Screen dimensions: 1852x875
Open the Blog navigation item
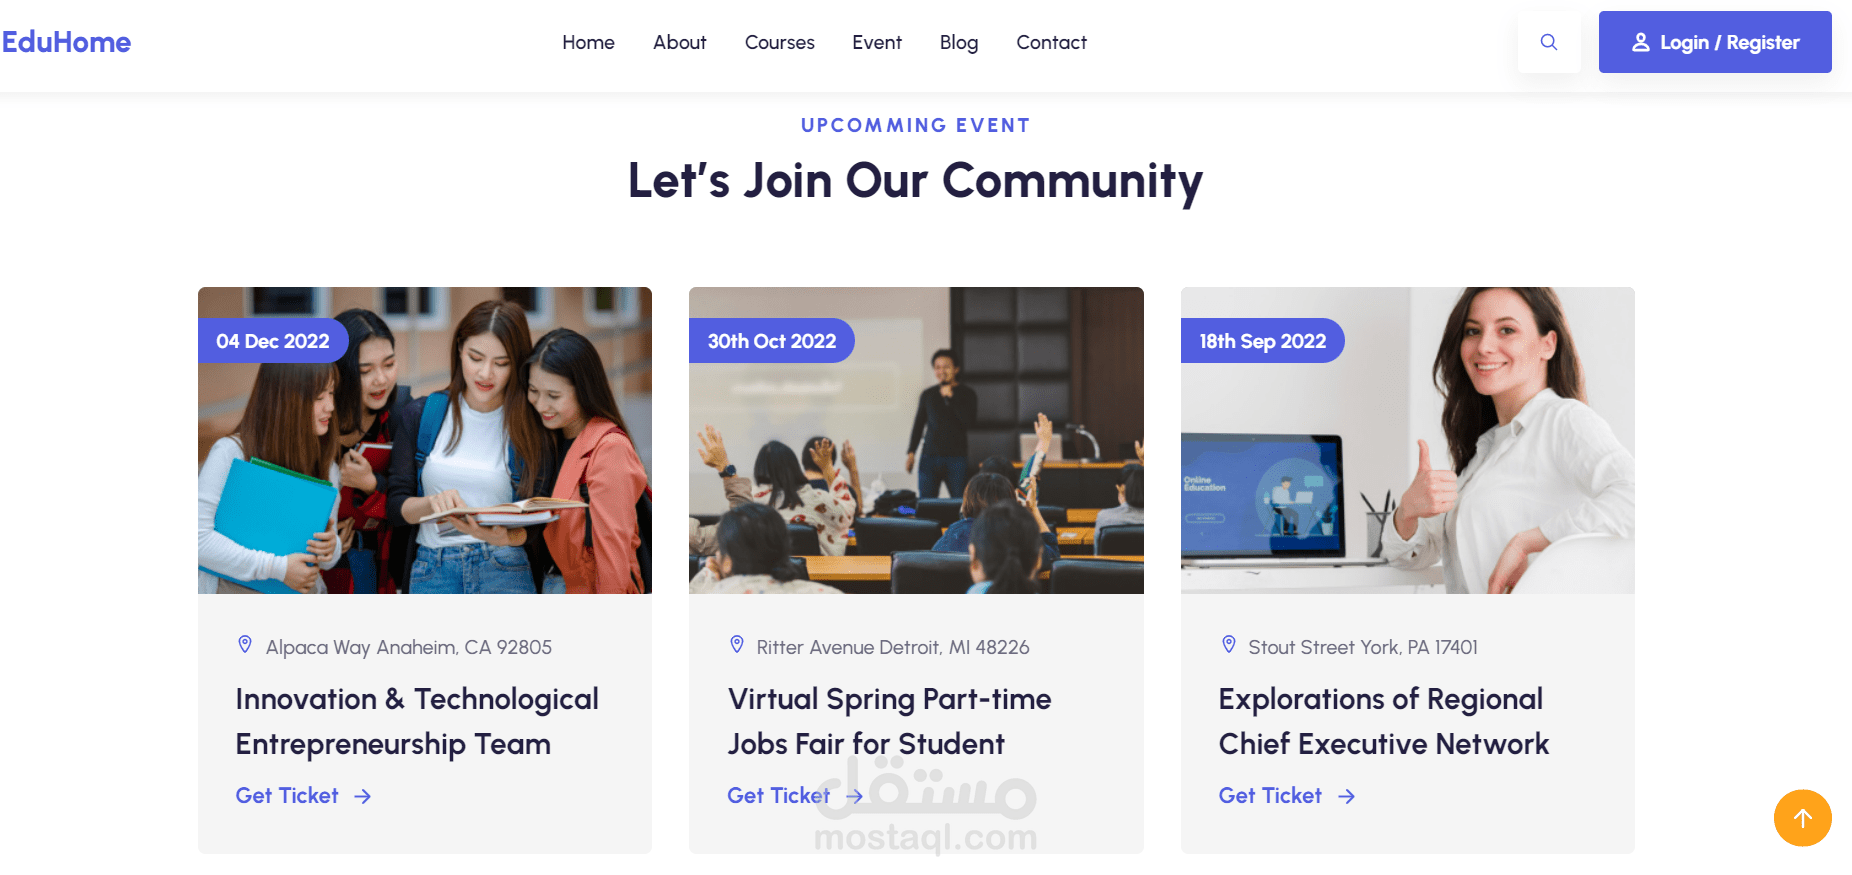[x=959, y=42]
